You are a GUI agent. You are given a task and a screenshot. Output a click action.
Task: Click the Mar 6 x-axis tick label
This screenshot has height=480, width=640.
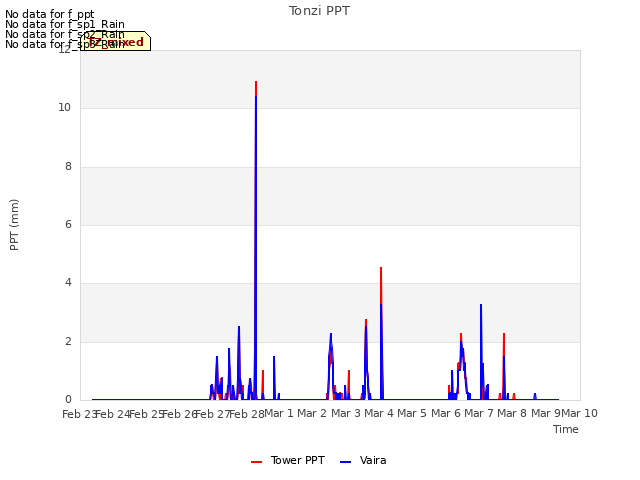coord(446,413)
